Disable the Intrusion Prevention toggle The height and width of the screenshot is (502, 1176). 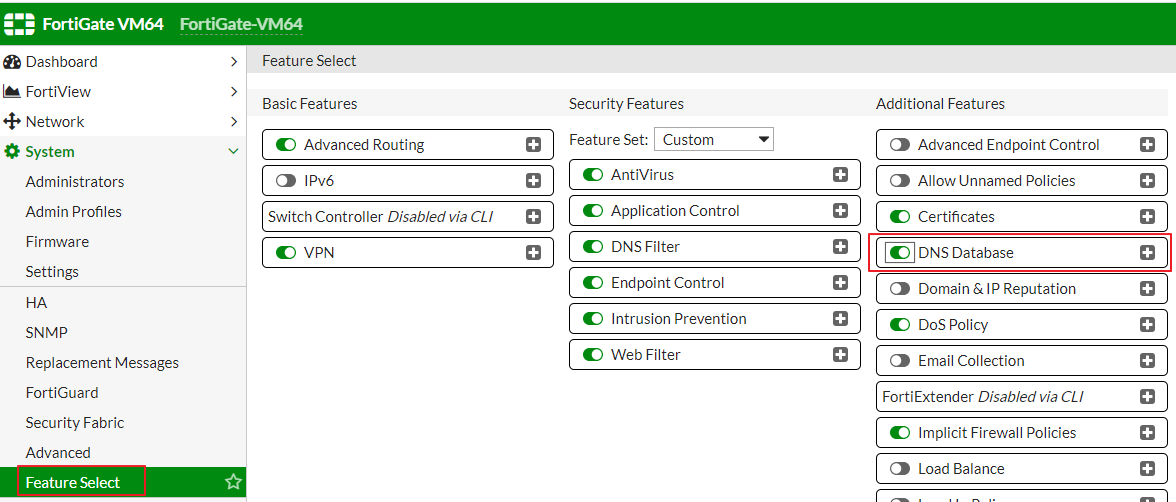point(592,319)
